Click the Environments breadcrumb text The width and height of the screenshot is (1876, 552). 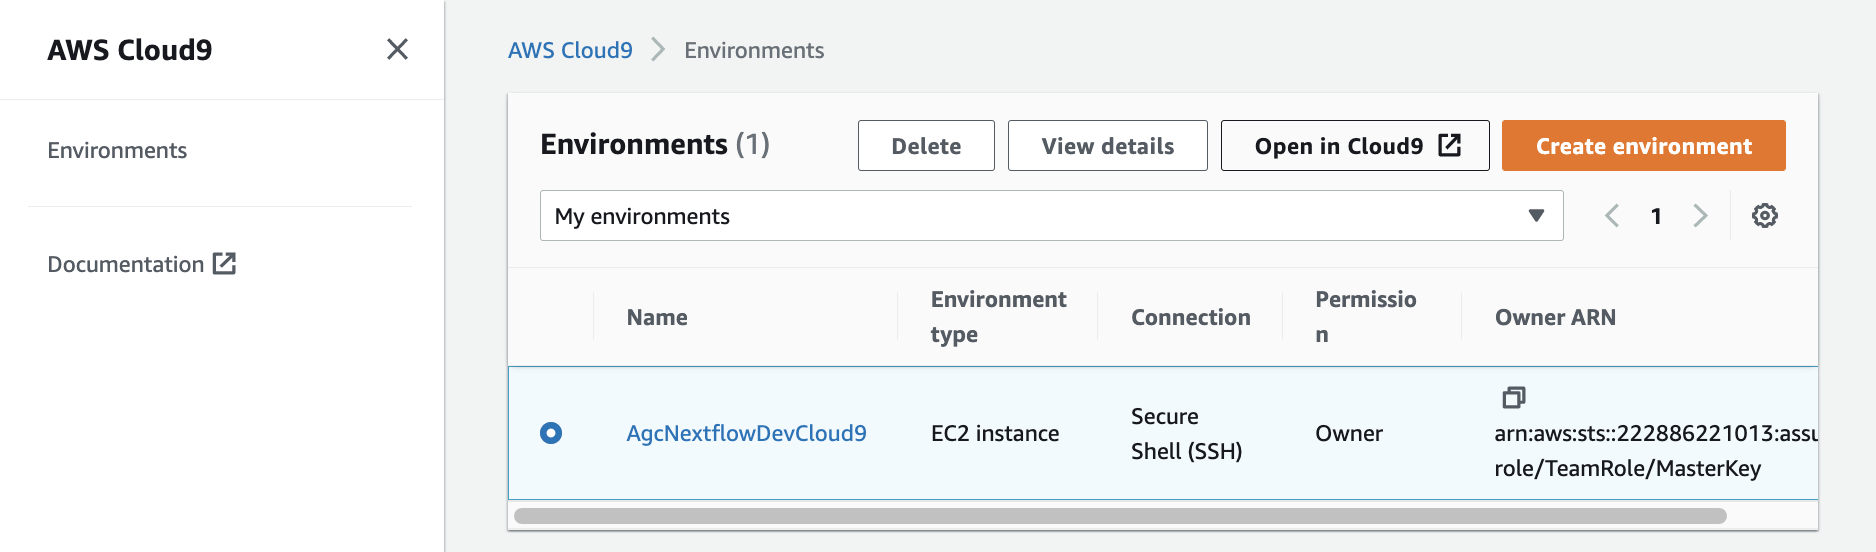754,50
